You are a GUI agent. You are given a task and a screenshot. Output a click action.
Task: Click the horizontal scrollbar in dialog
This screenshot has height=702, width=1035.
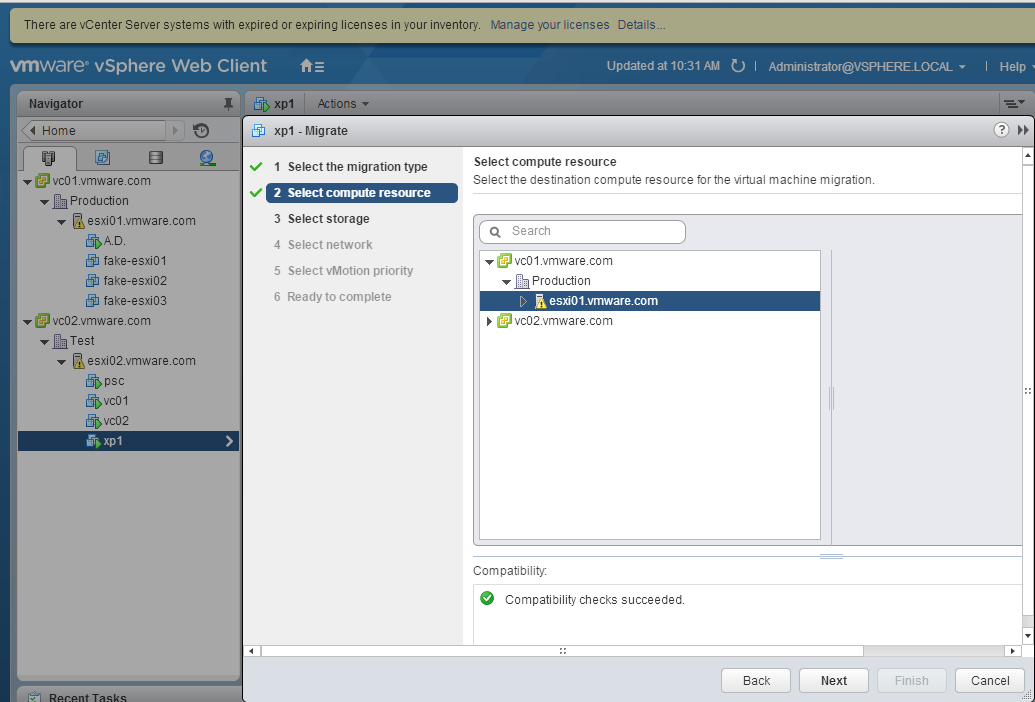[x=562, y=651]
